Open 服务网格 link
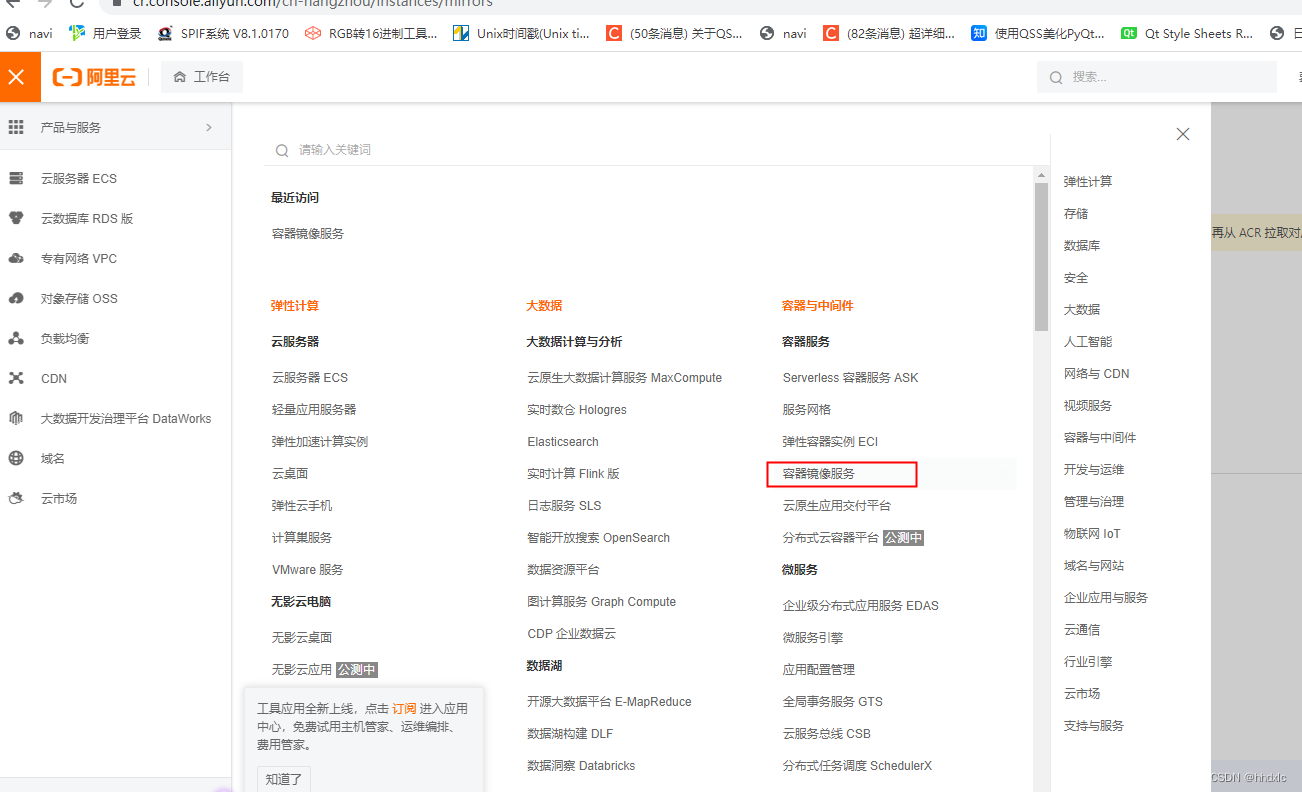1302x792 pixels. 807,410
